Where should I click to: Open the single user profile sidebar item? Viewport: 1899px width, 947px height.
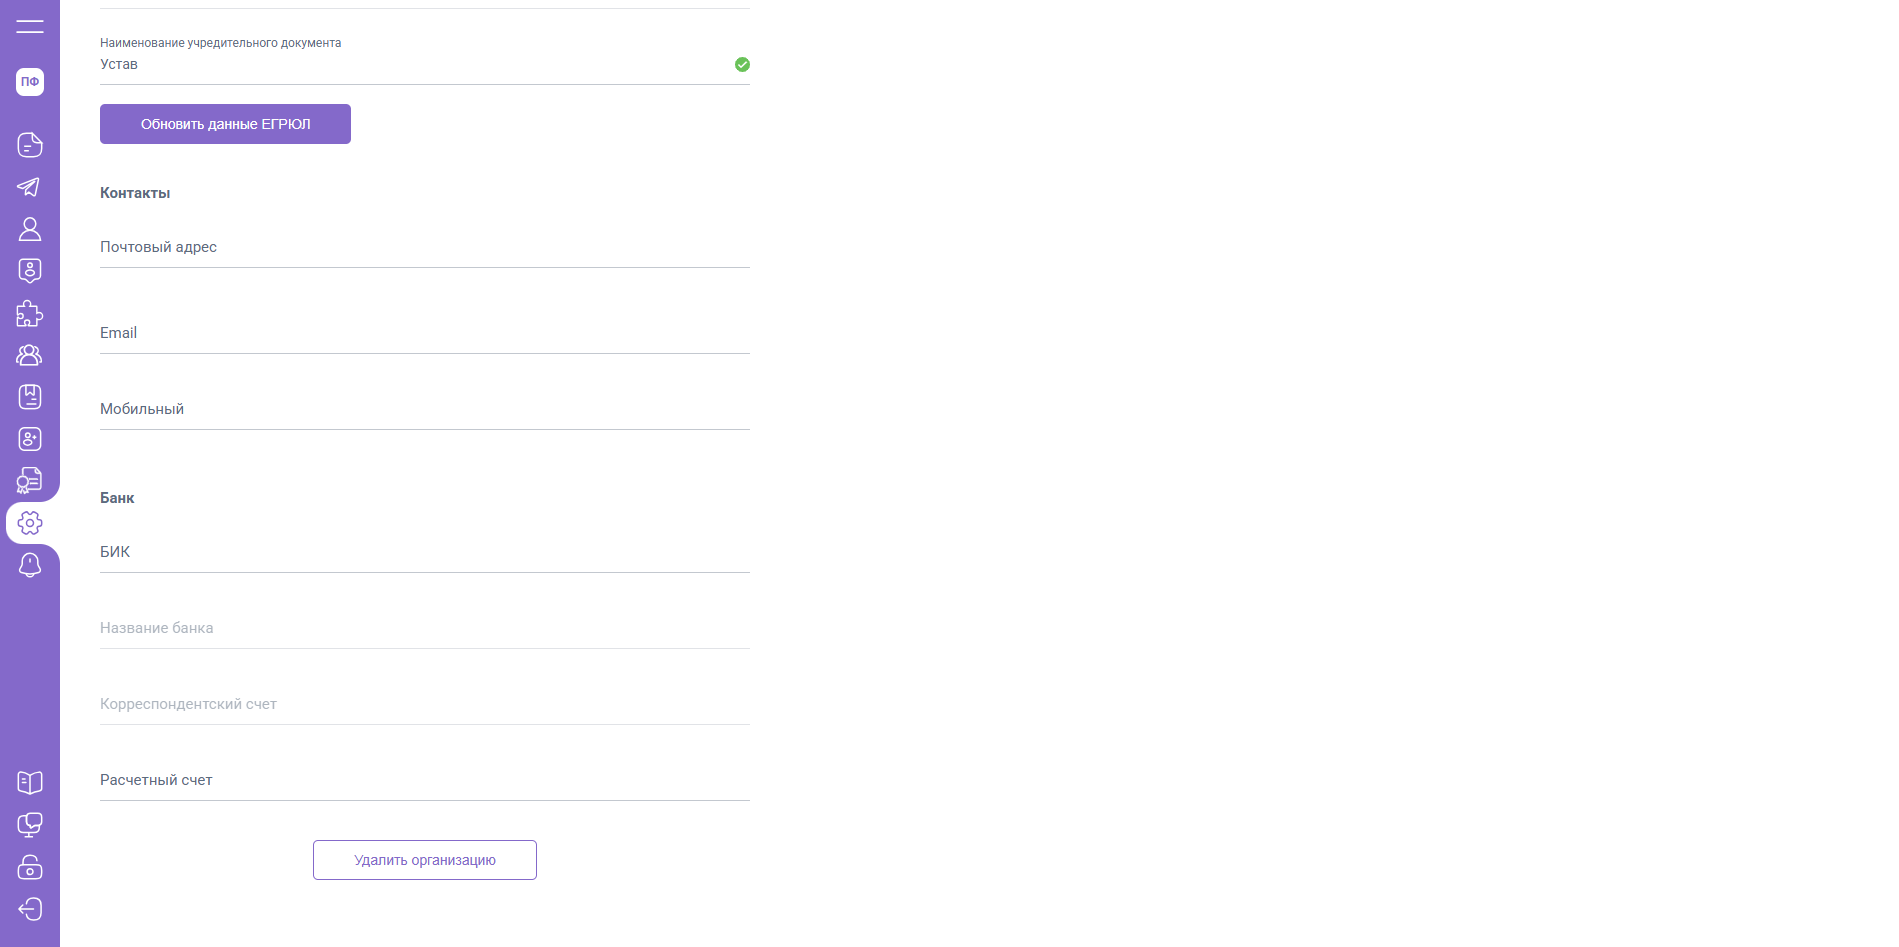point(30,229)
